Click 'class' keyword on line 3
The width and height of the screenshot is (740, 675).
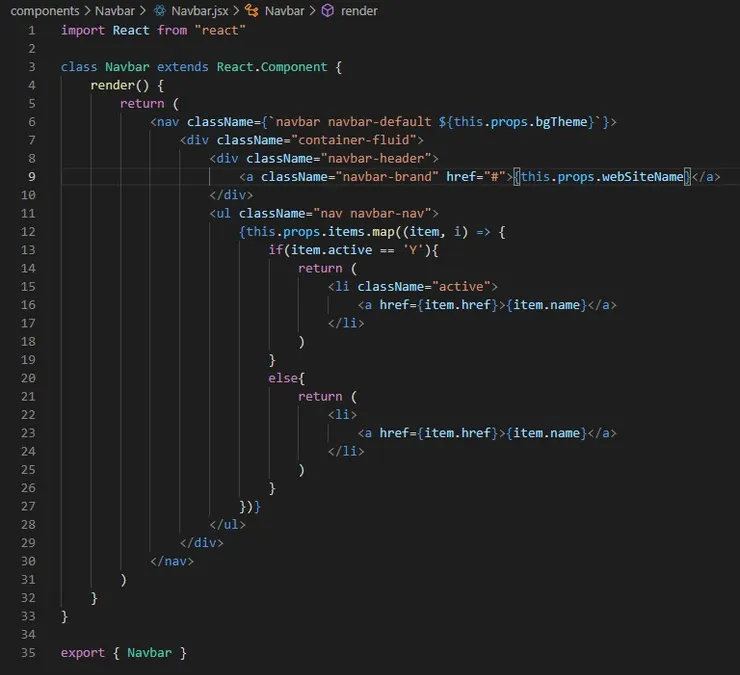point(79,67)
